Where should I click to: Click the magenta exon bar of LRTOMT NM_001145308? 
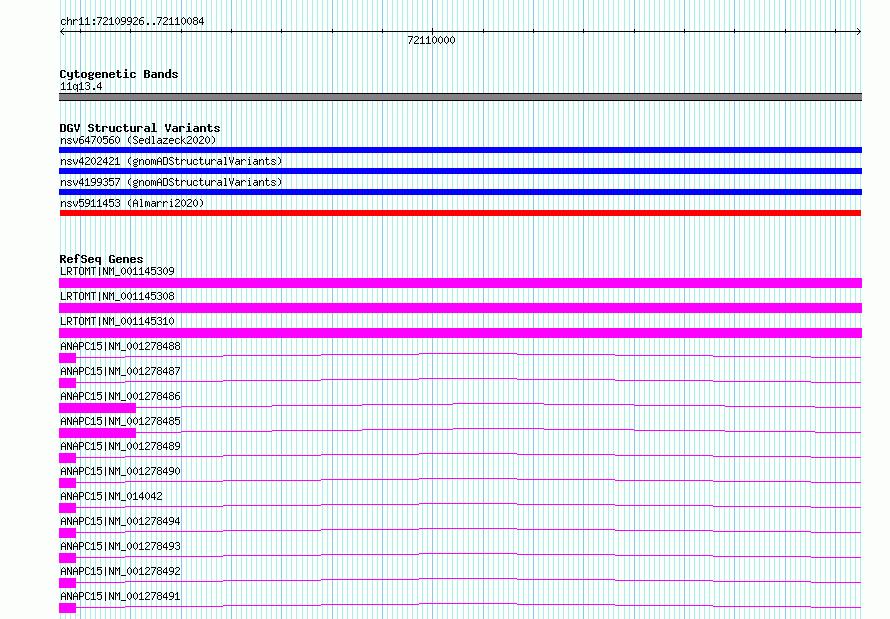point(460,308)
